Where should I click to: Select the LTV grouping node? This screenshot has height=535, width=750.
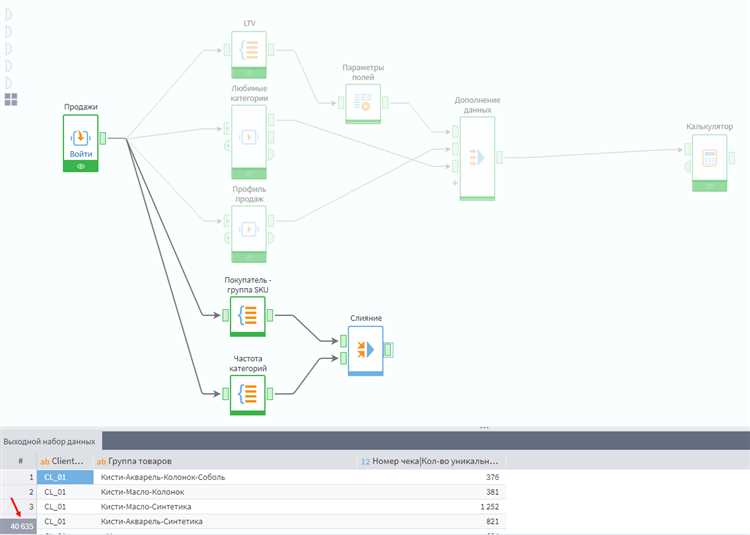point(249,55)
